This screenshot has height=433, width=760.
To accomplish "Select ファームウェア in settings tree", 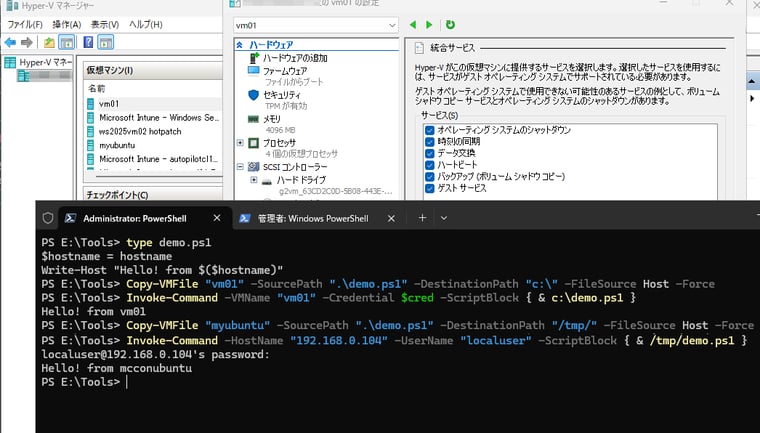I will [x=285, y=71].
